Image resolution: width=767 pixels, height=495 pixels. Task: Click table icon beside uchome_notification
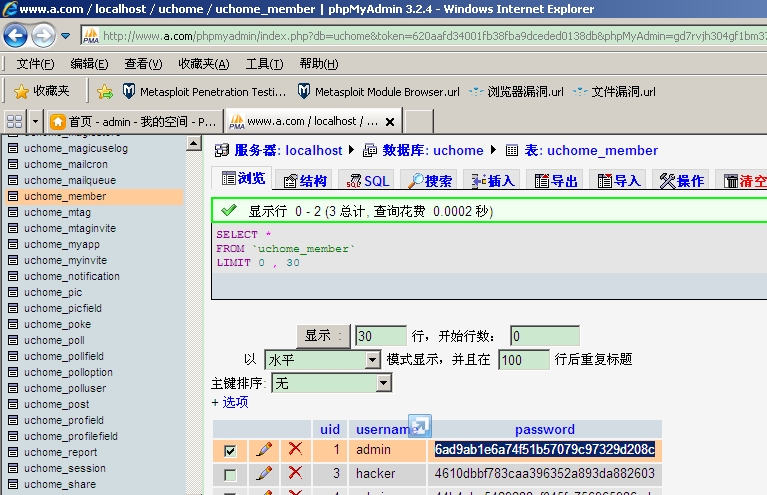pos(13,276)
